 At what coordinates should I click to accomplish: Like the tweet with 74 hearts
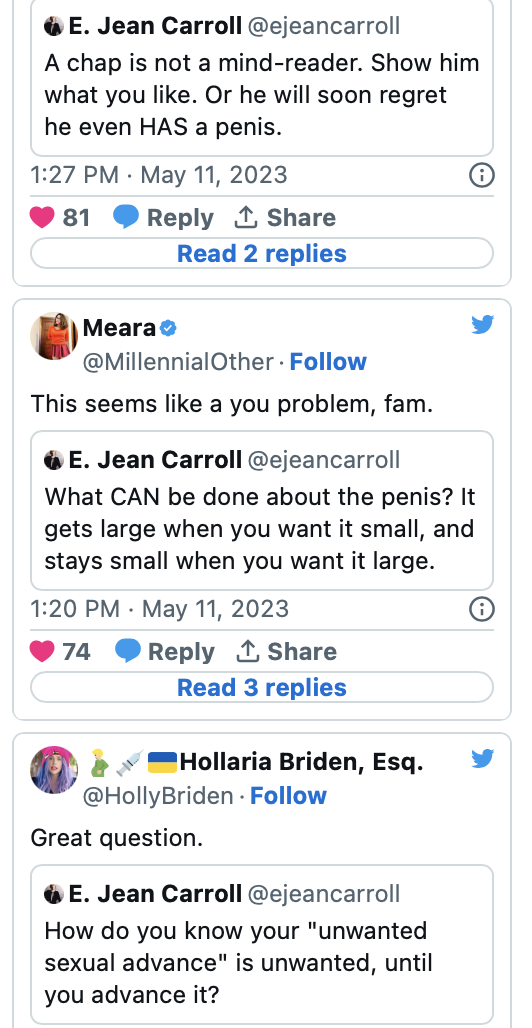42,652
